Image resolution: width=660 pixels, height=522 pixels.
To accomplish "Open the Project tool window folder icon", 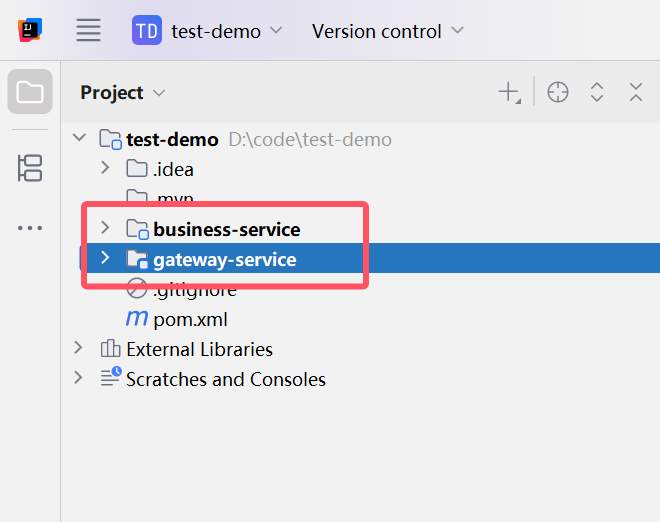I will point(30,93).
